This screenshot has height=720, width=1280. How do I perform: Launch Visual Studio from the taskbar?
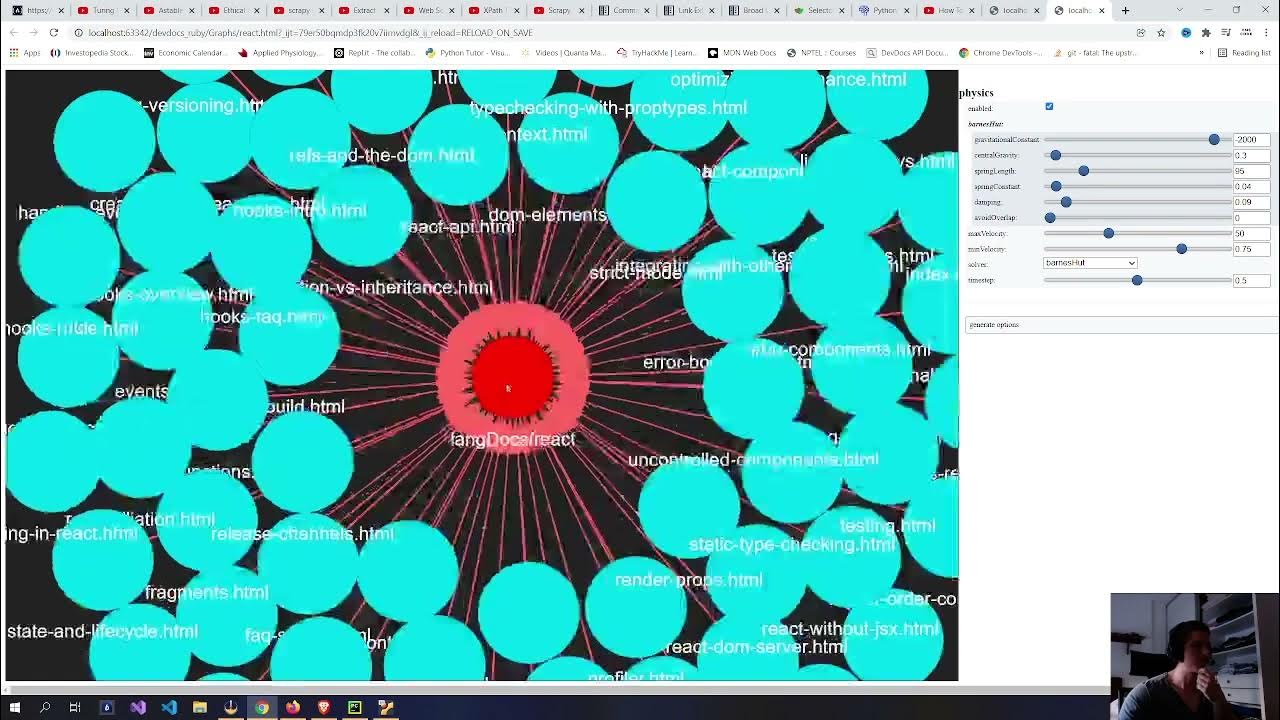(138, 708)
